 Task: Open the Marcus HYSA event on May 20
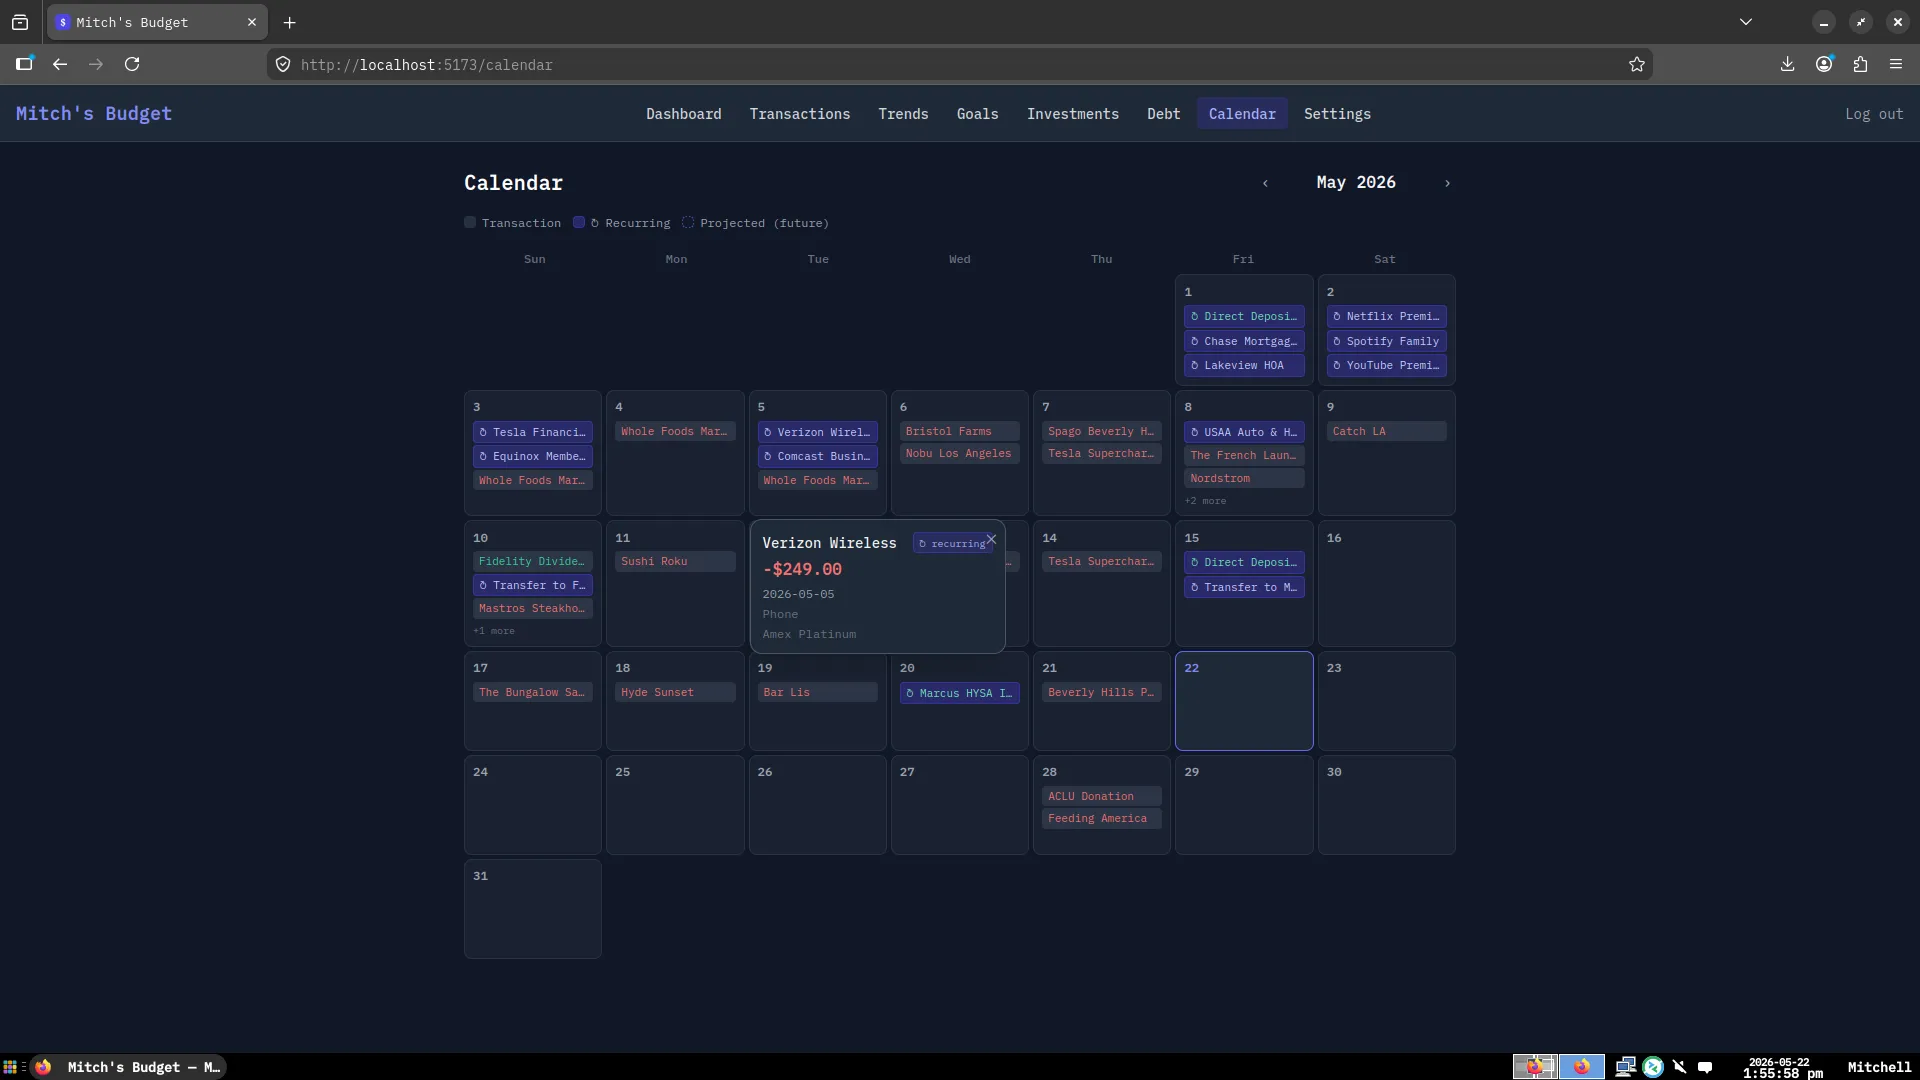point(959,693)
